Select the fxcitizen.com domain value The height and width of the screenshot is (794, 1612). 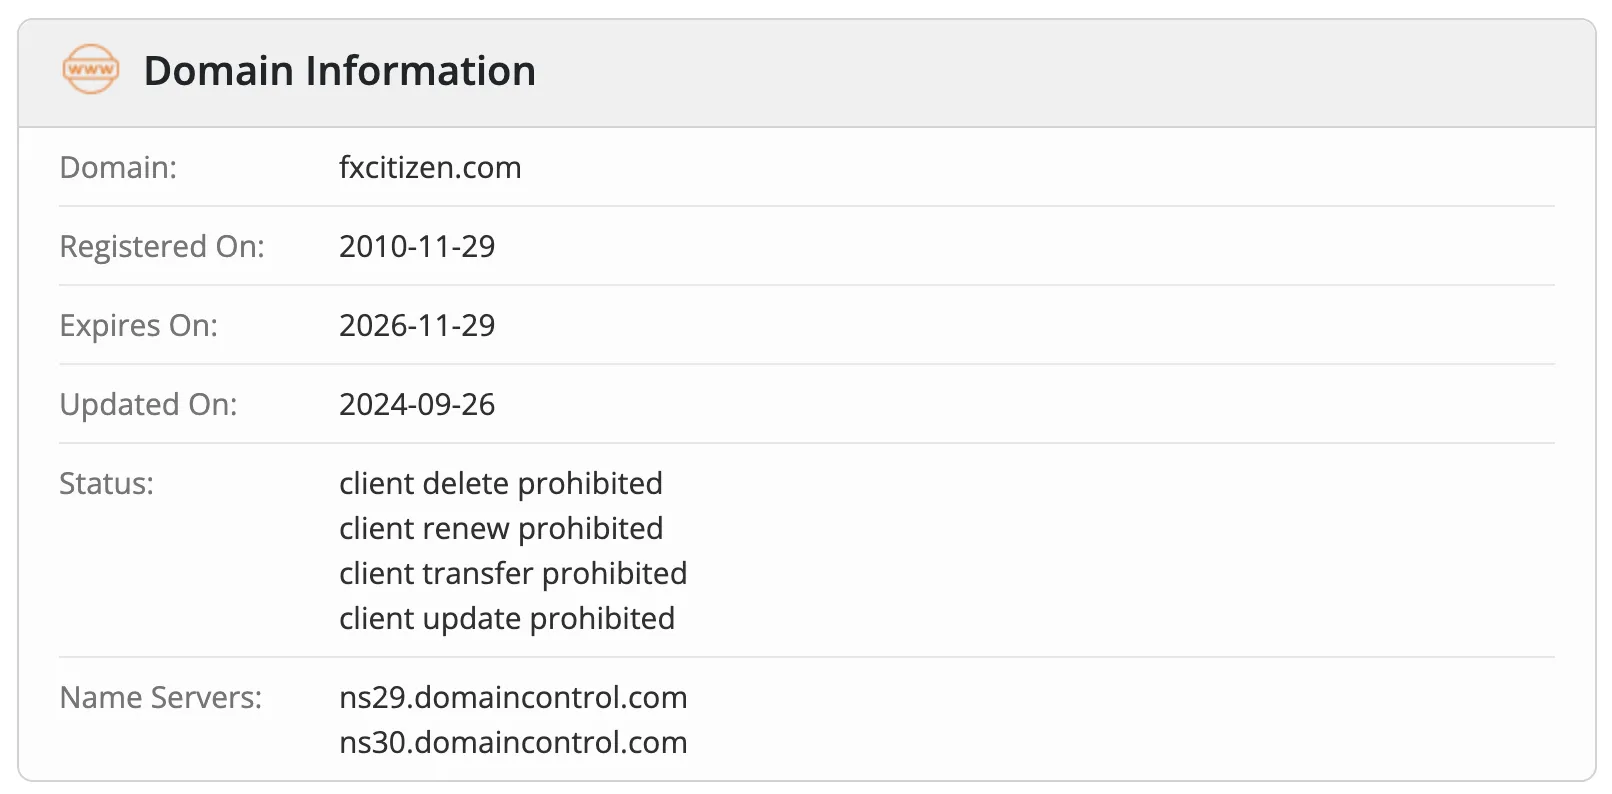click(430, 167)
